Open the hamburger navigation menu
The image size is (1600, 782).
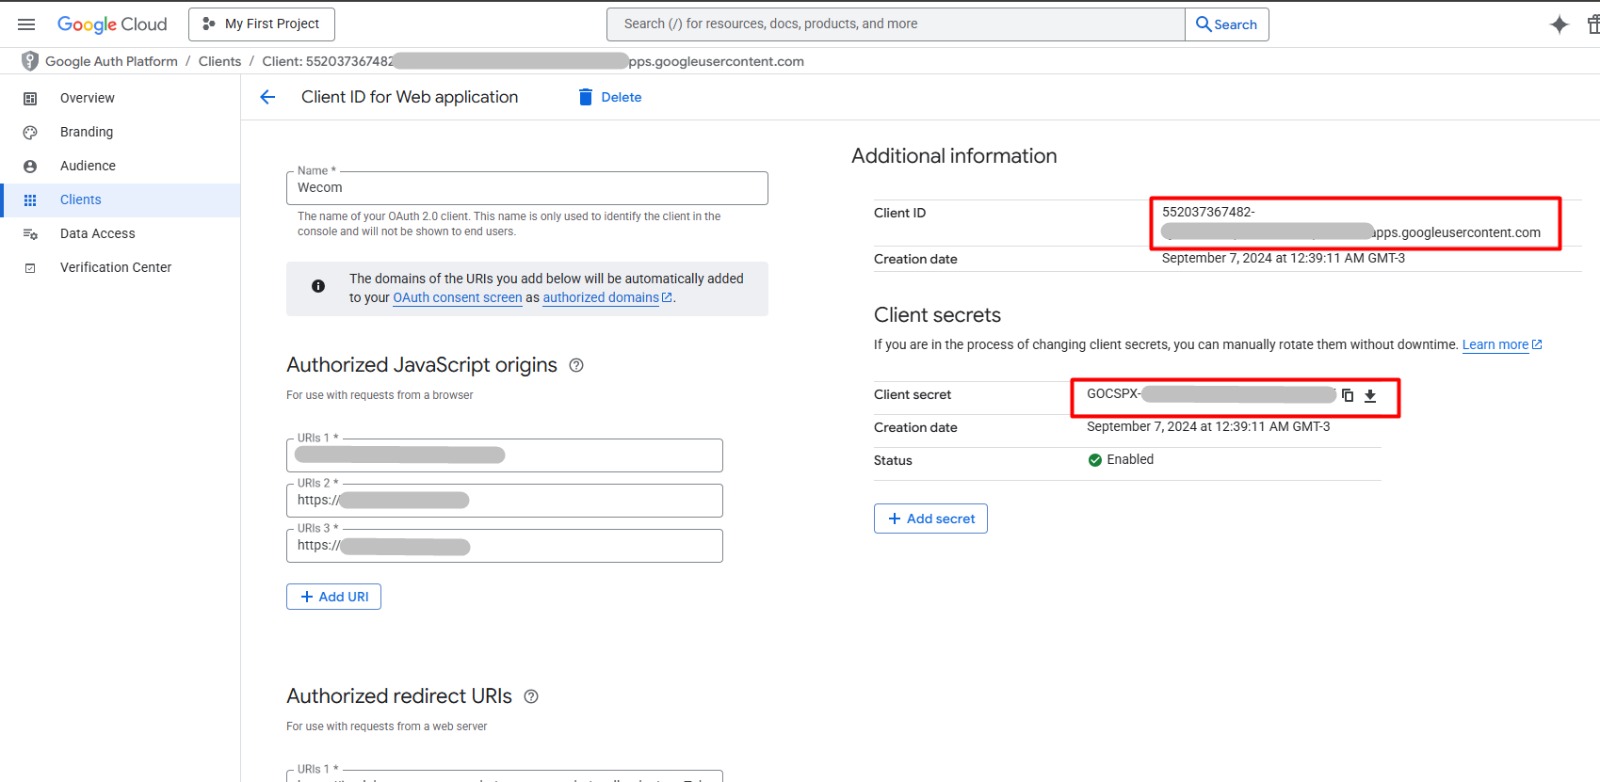click(27, 24)
